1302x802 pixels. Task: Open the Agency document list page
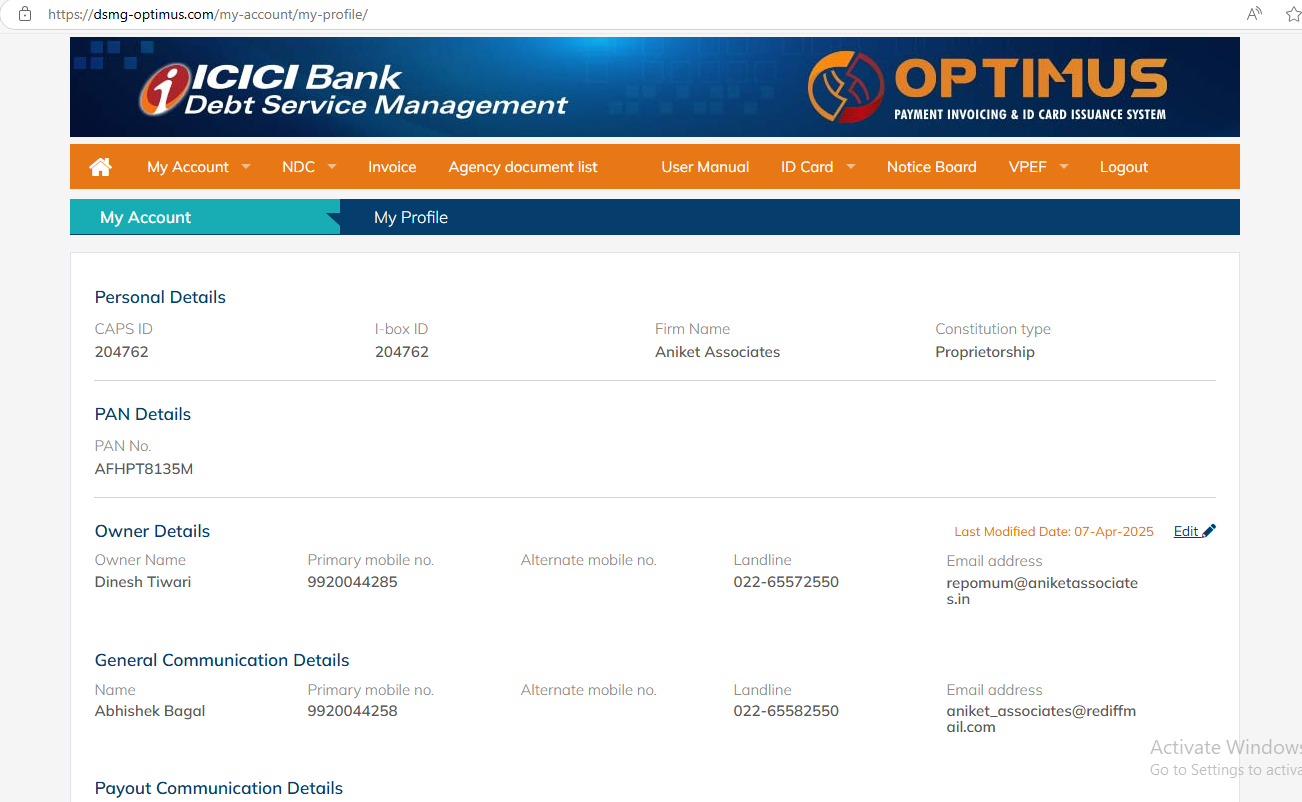523,167
